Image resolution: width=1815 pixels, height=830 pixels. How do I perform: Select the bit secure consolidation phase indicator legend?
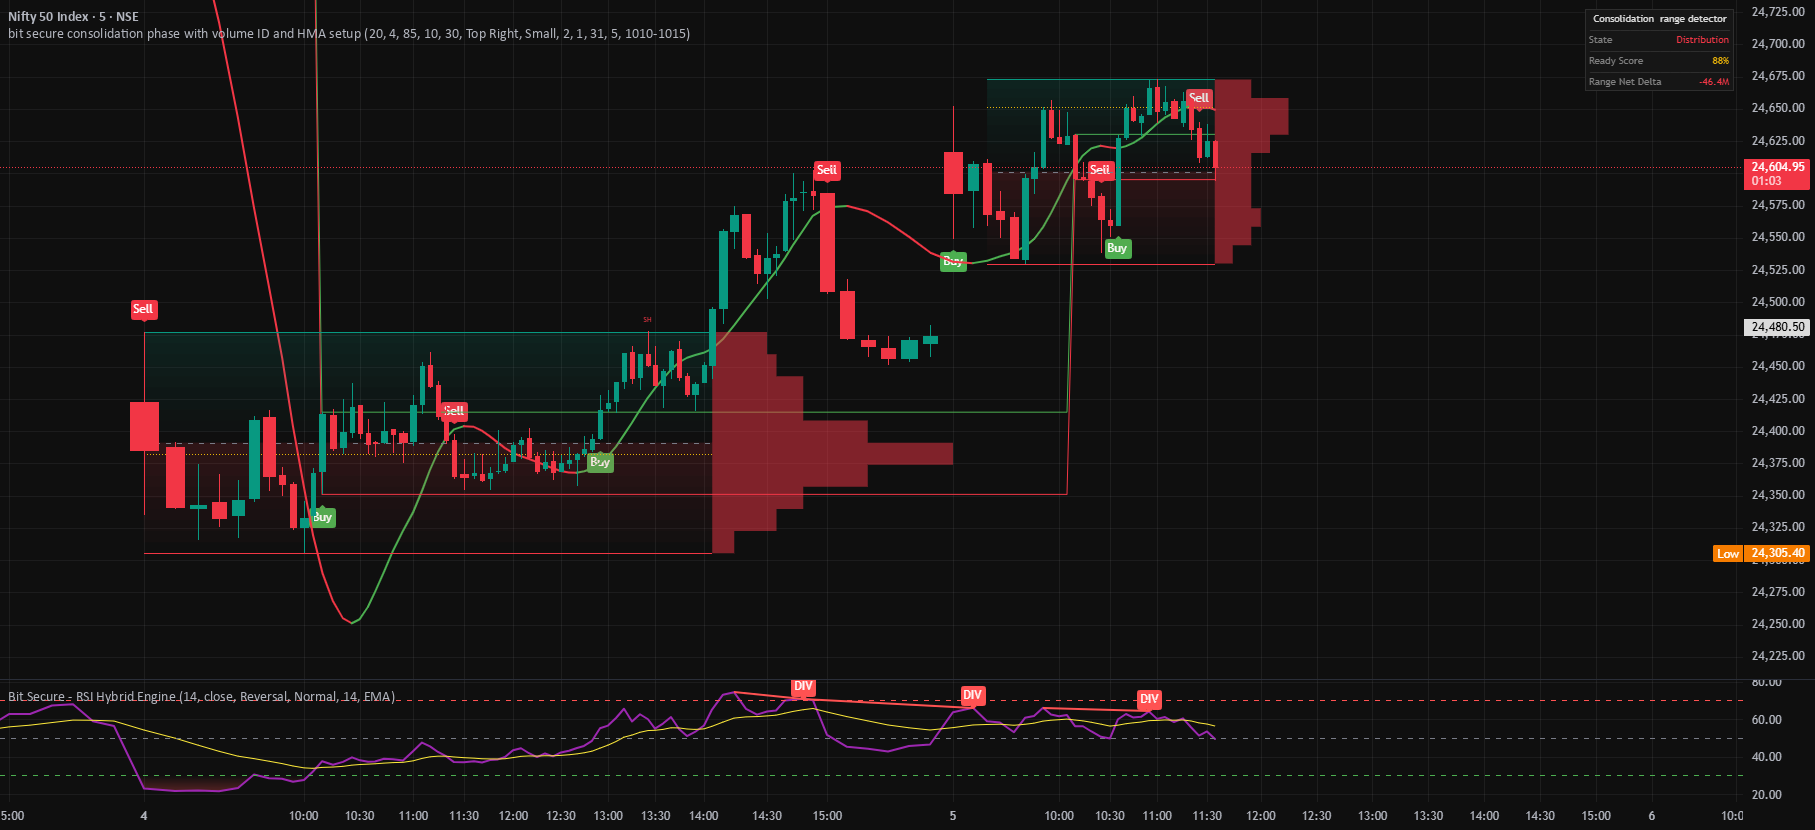coord(349,34)
